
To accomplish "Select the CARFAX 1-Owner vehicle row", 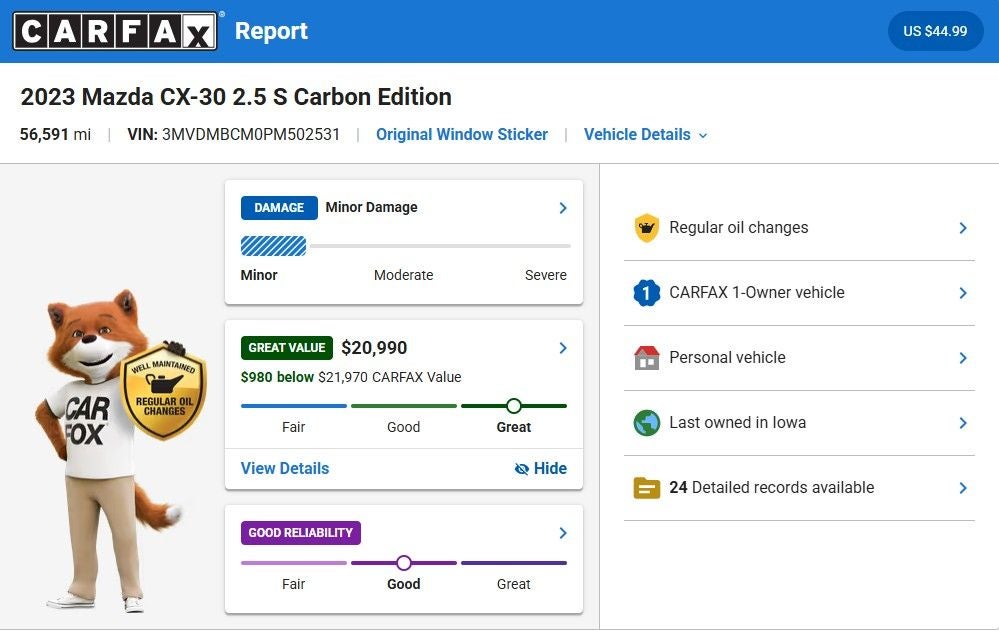I will [799, 293].
